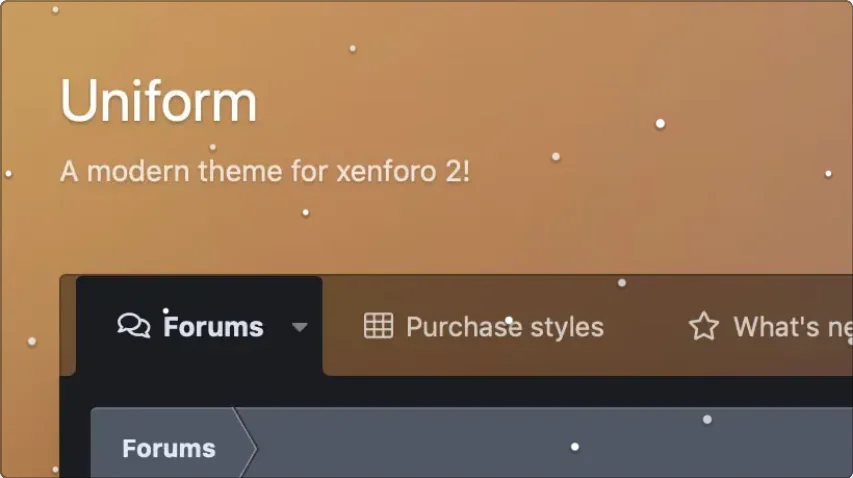
Task: Click the empty breadcrumb bar area
Action: point(555,443)
